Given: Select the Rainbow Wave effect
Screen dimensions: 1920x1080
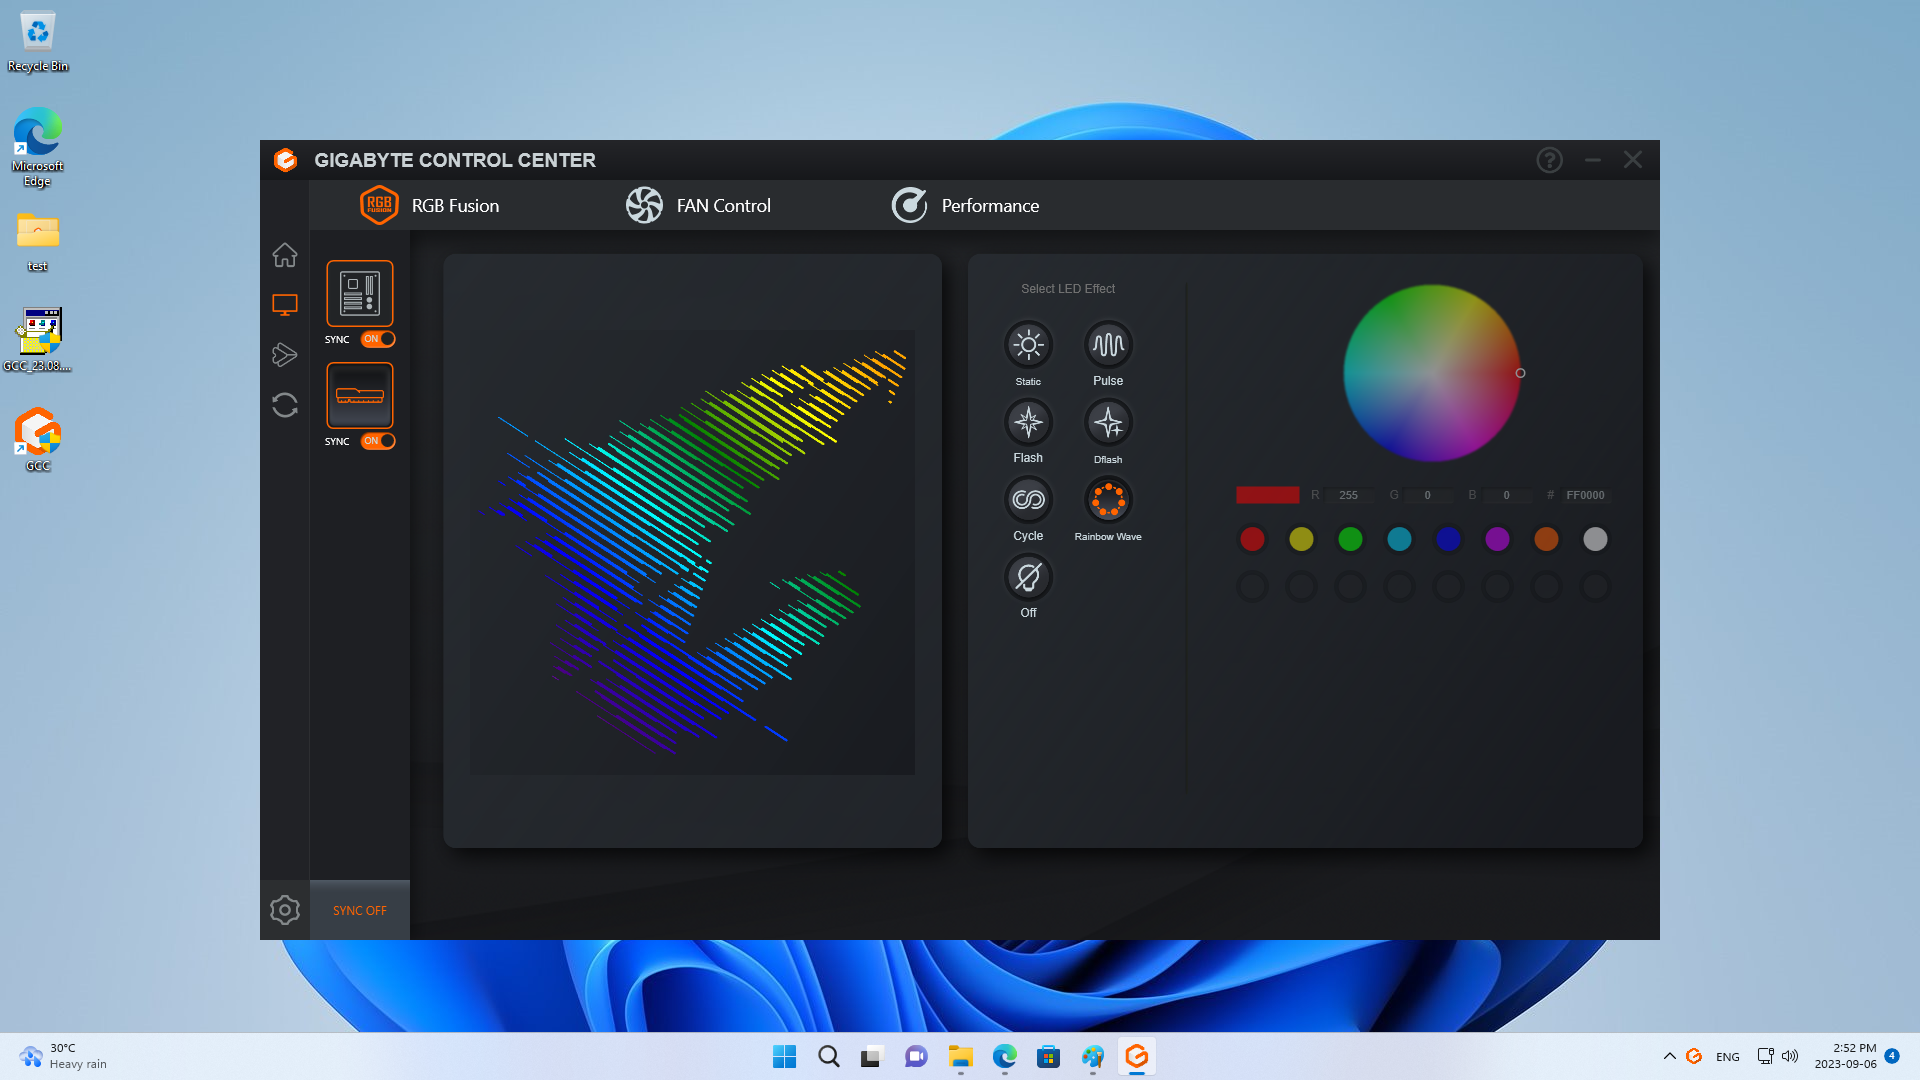Looking at the screenshot, I should coord(1108,500).
